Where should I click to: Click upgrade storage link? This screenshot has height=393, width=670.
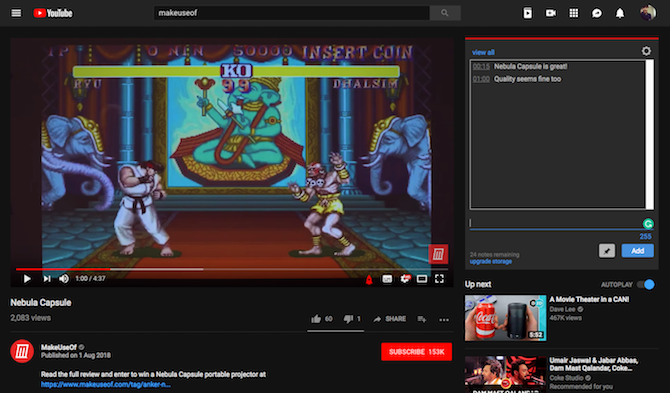pos(491,261)
